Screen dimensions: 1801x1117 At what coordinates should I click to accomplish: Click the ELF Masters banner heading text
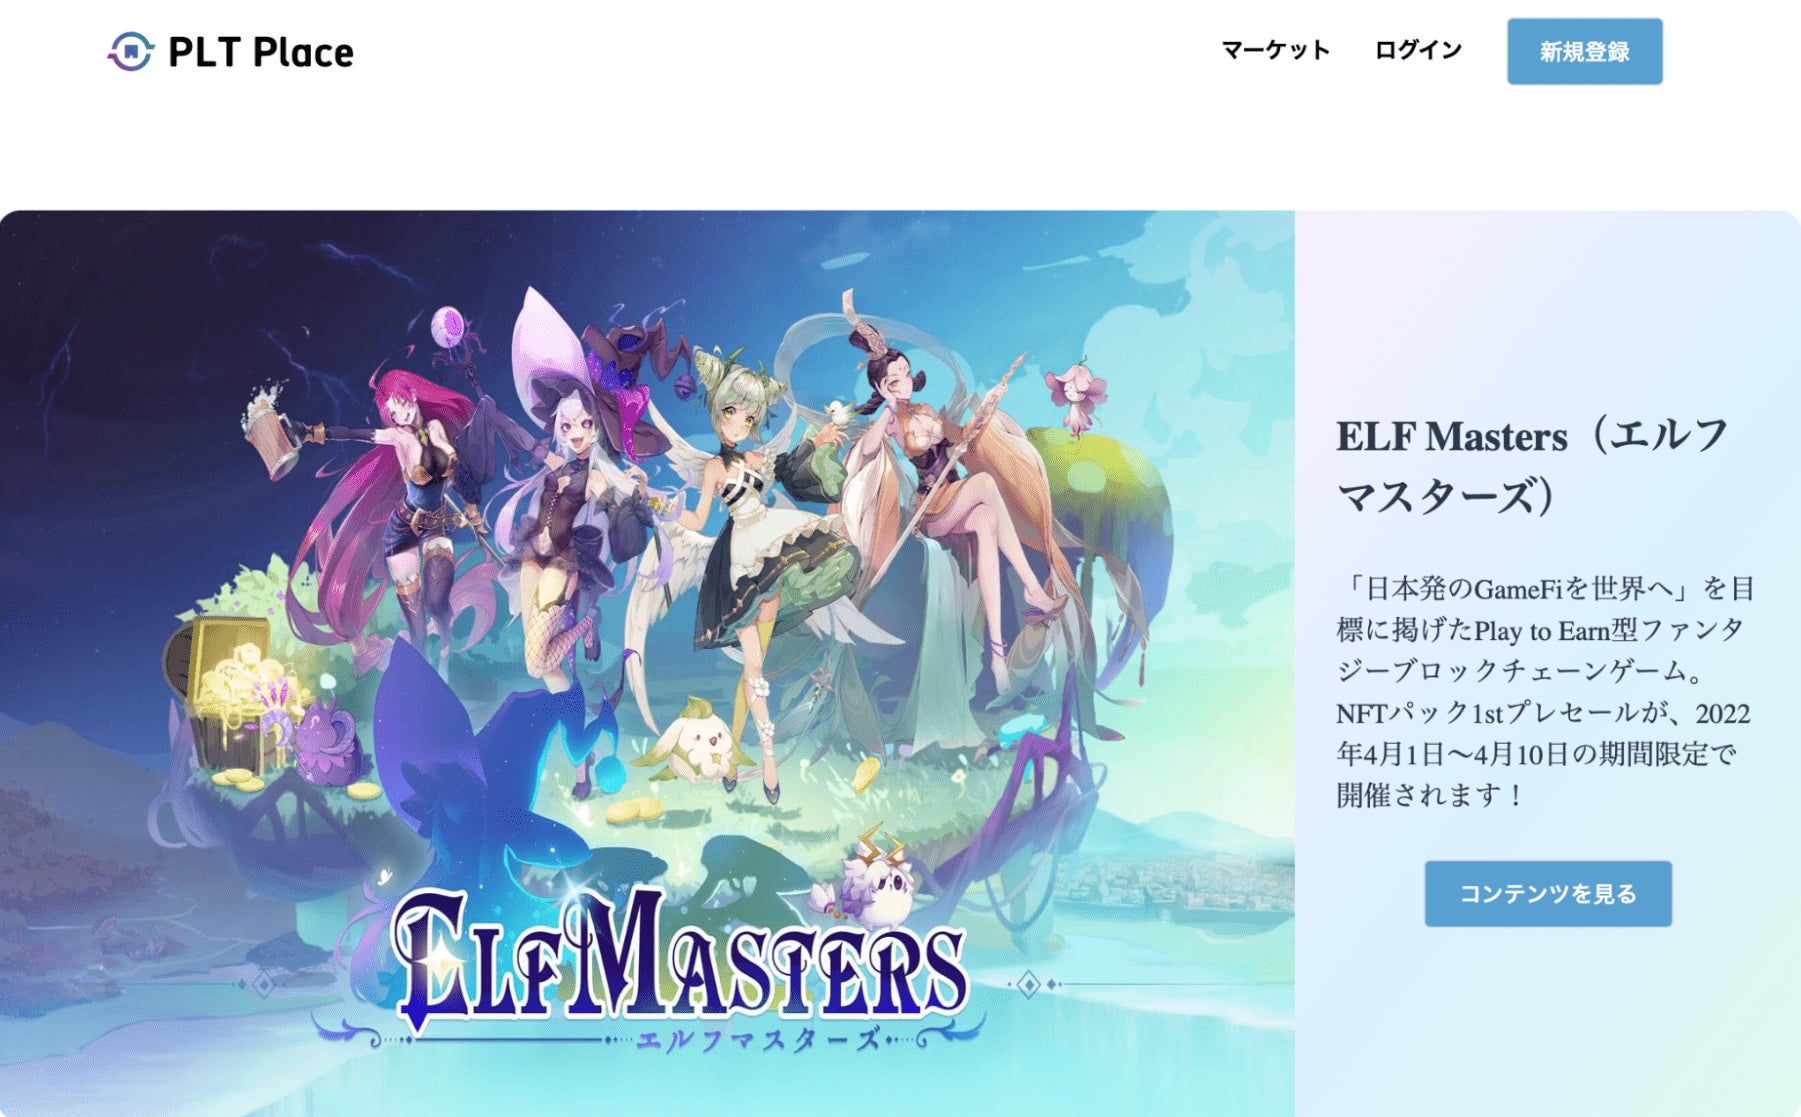pos(1533,466)
